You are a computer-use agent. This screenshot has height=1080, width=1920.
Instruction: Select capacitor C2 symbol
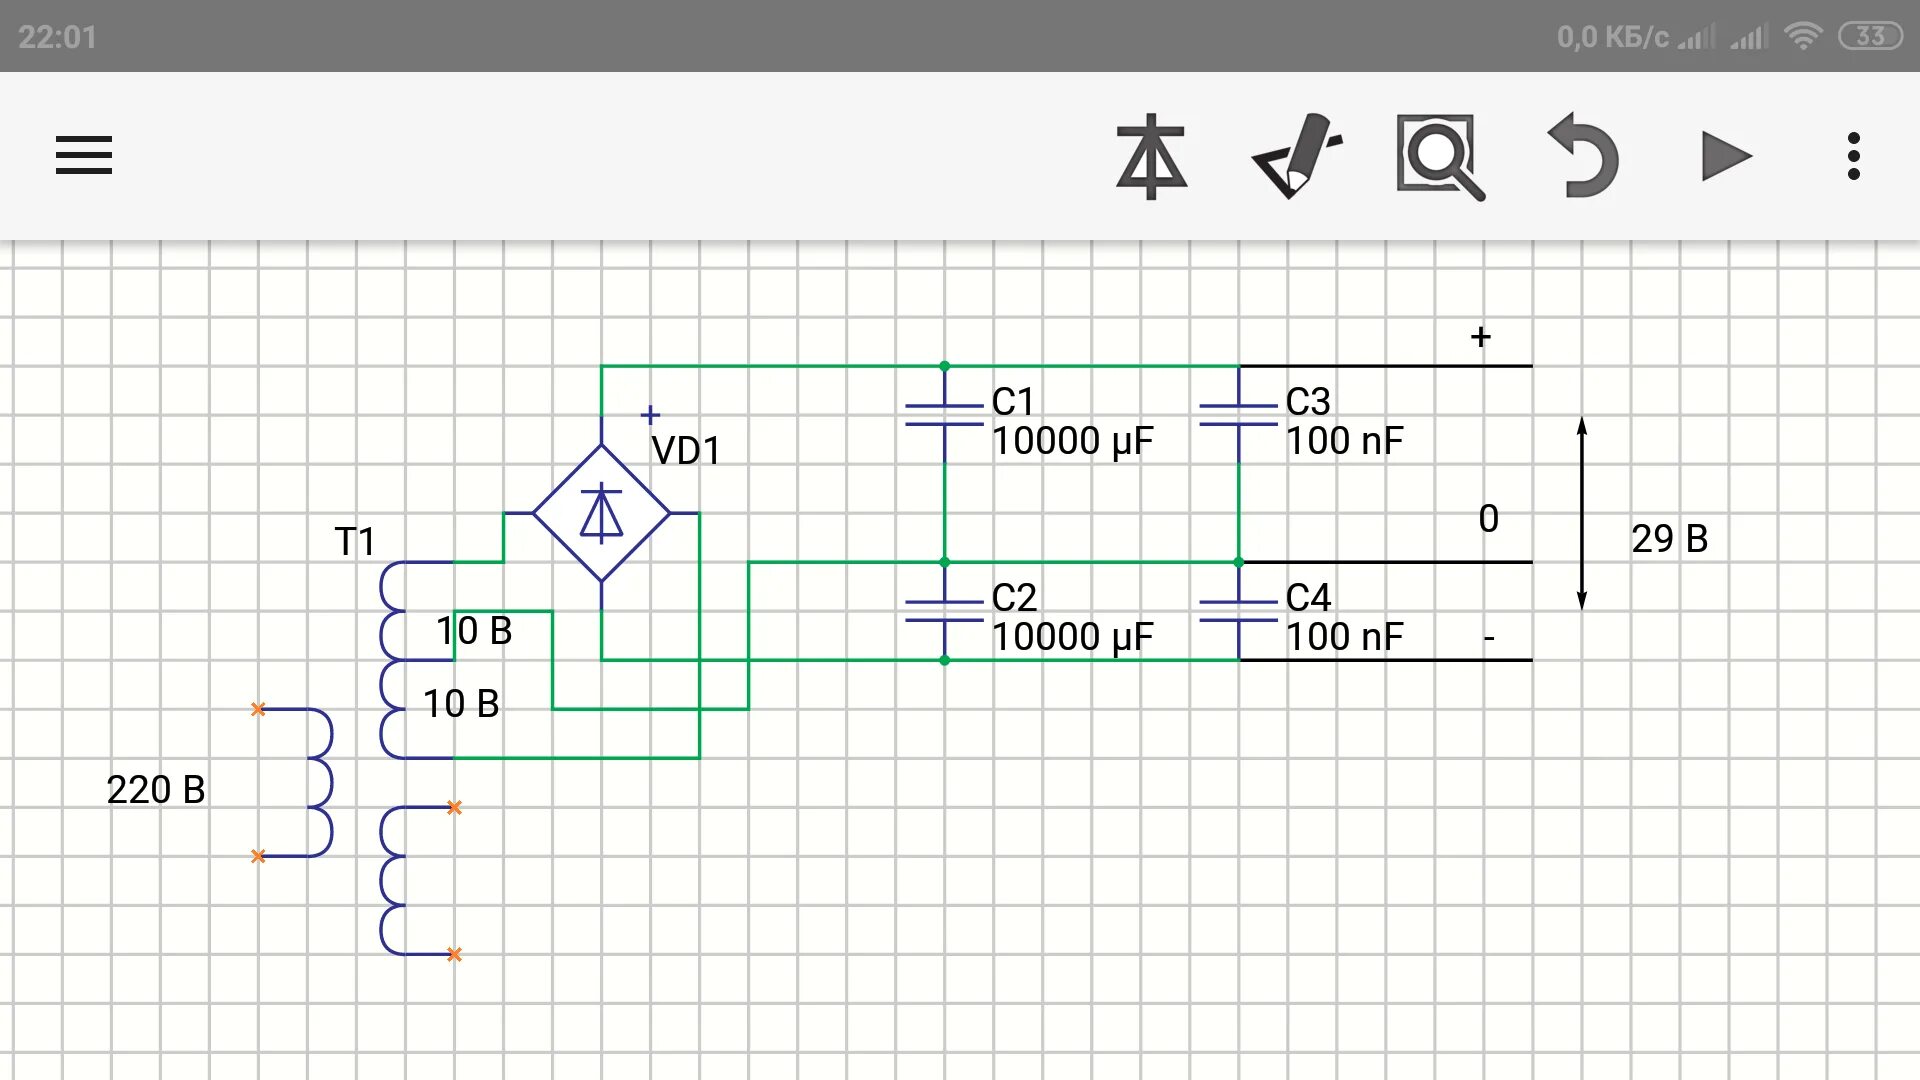(944, 611)
